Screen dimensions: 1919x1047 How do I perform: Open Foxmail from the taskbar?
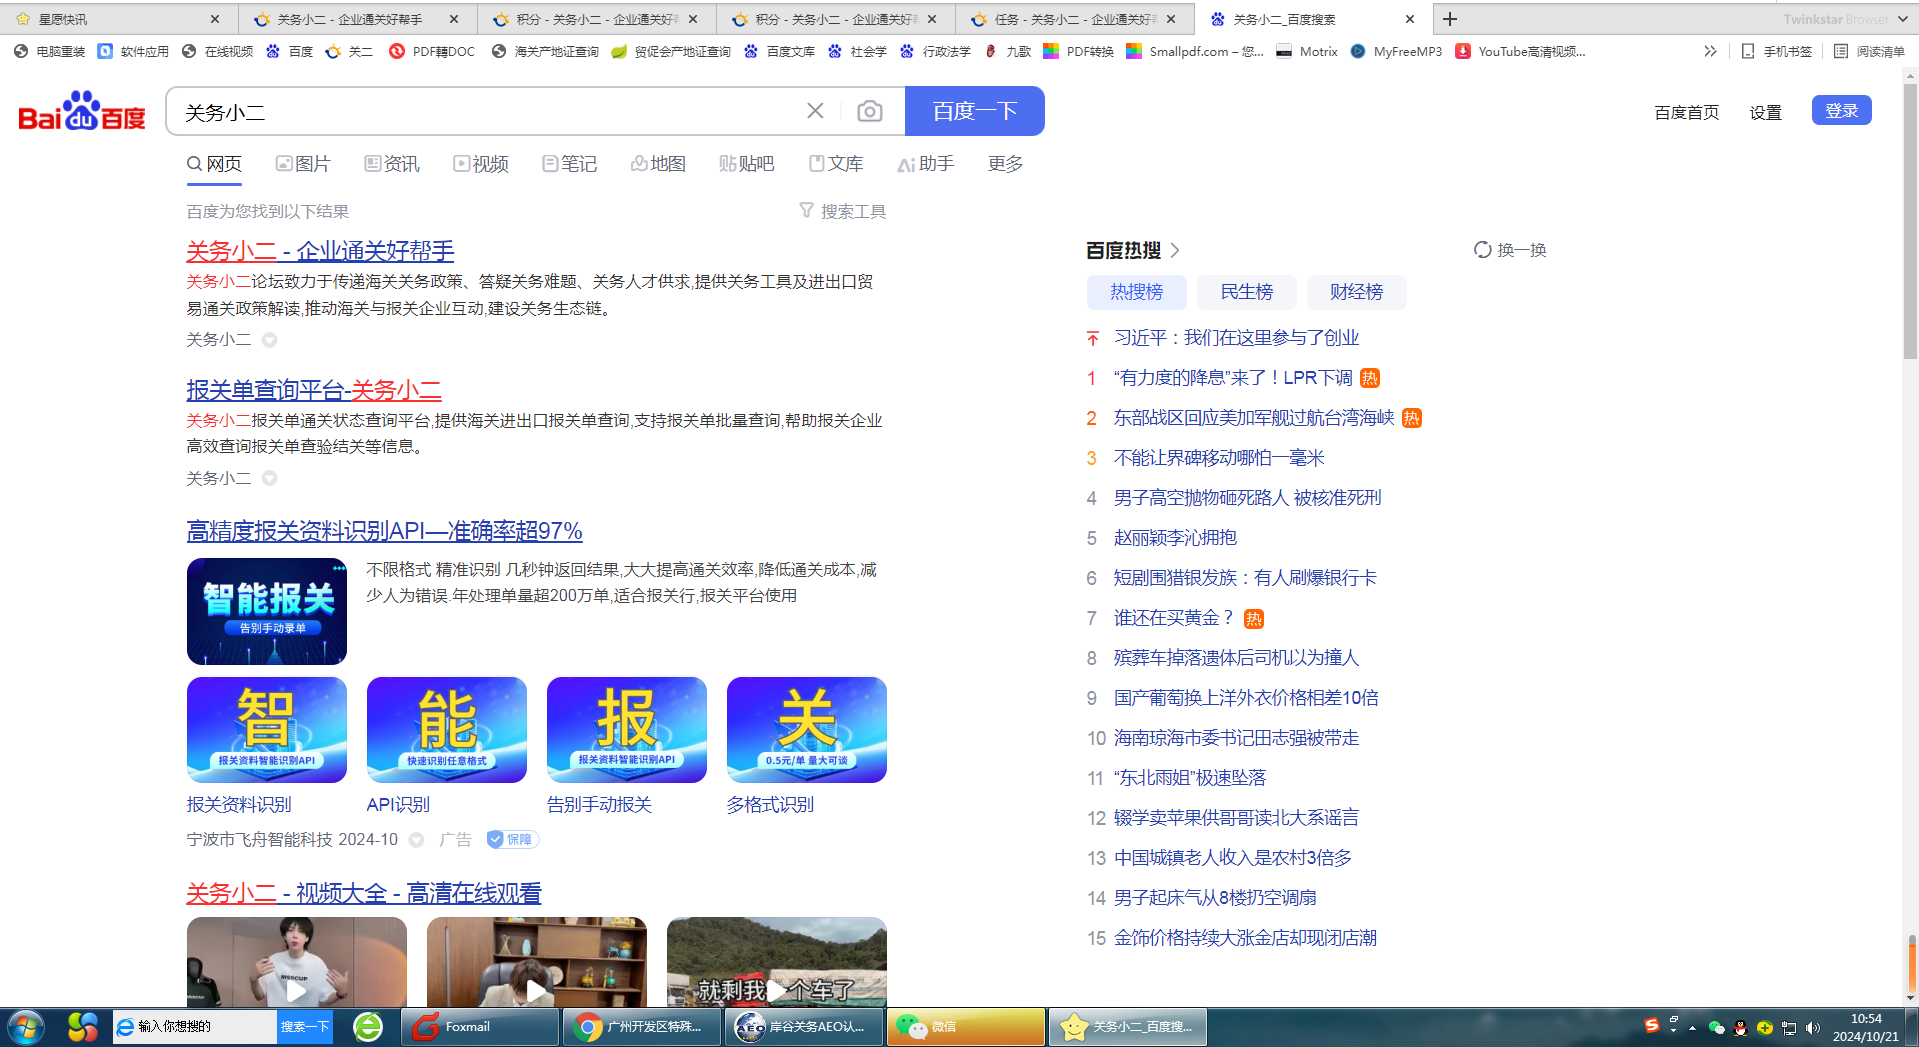tap(480, 1027)
